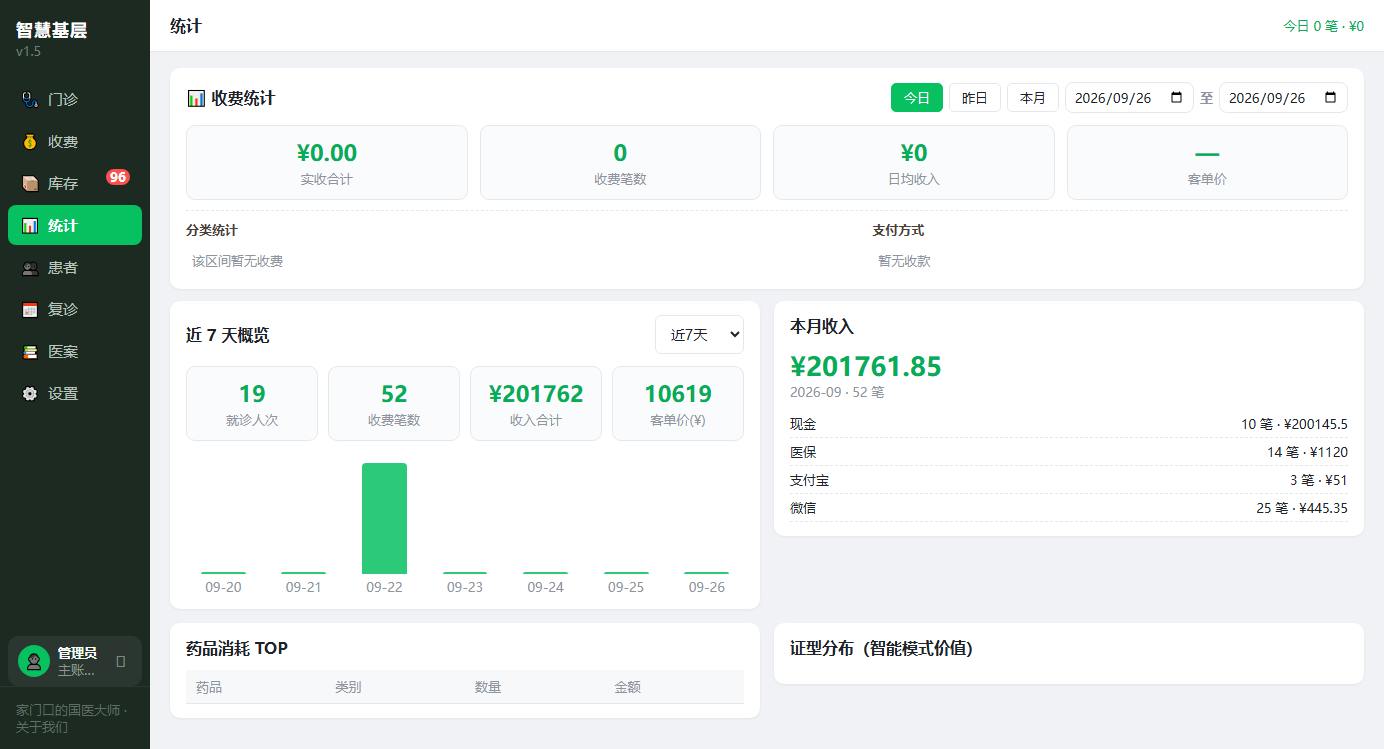Click the 客单价(¥) 10619 card
The height and width of the screenshot is (749, 1384).
click(x=678, y=403)
